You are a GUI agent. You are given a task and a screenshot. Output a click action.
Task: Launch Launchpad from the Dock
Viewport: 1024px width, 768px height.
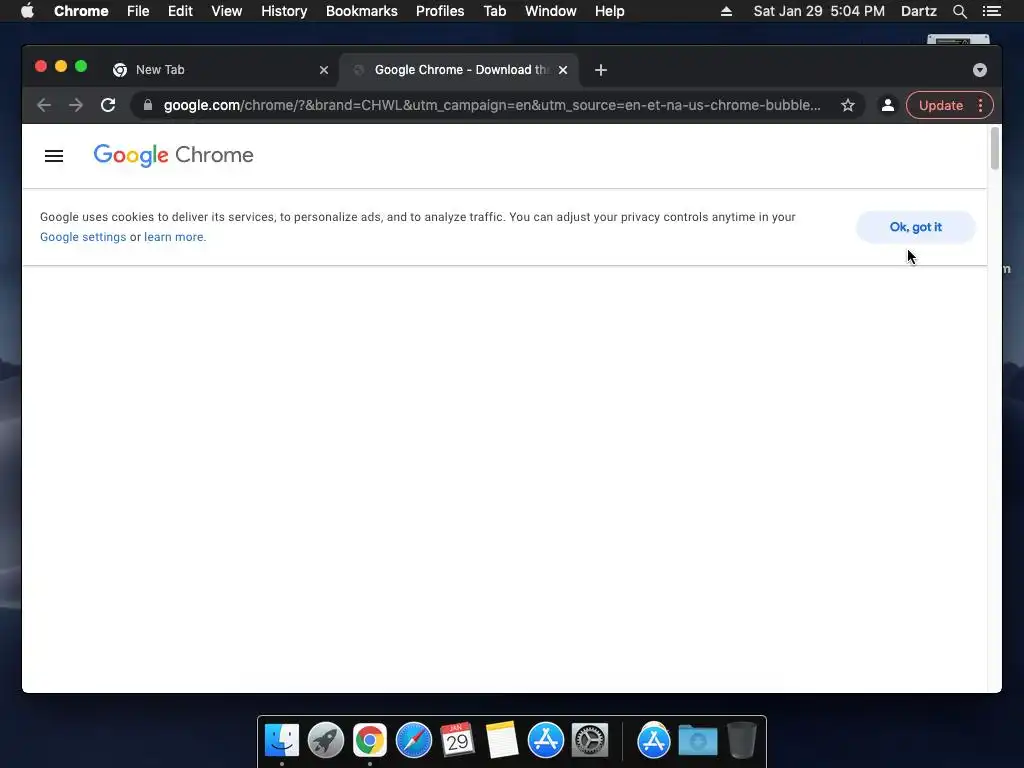[x=325, y=740]
